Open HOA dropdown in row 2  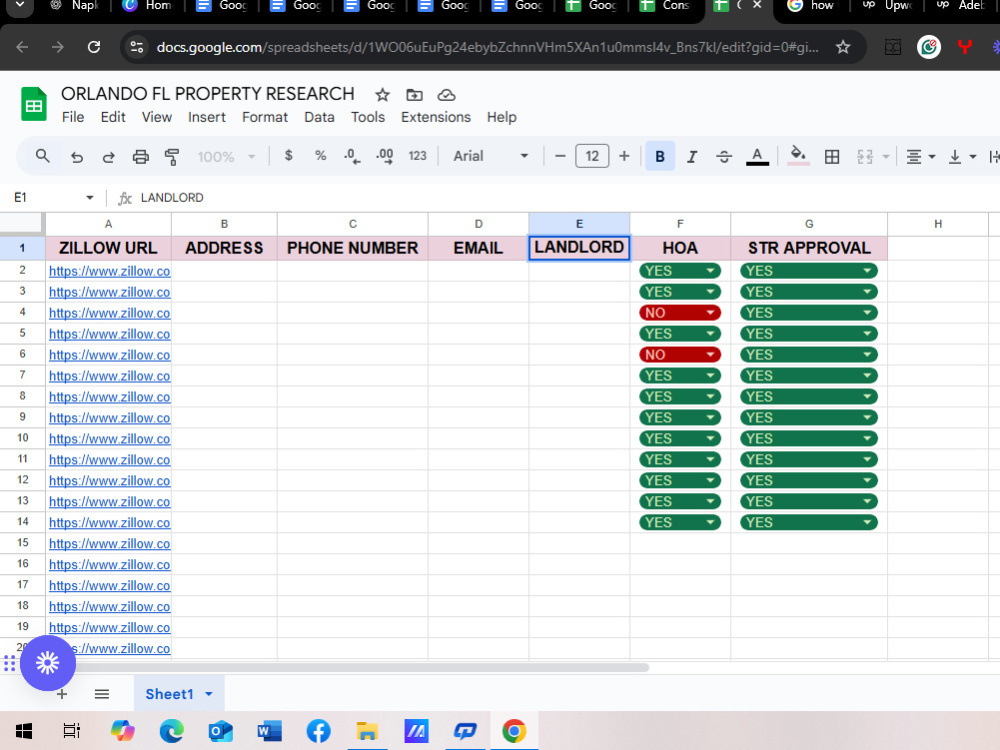tap(680, 271)
